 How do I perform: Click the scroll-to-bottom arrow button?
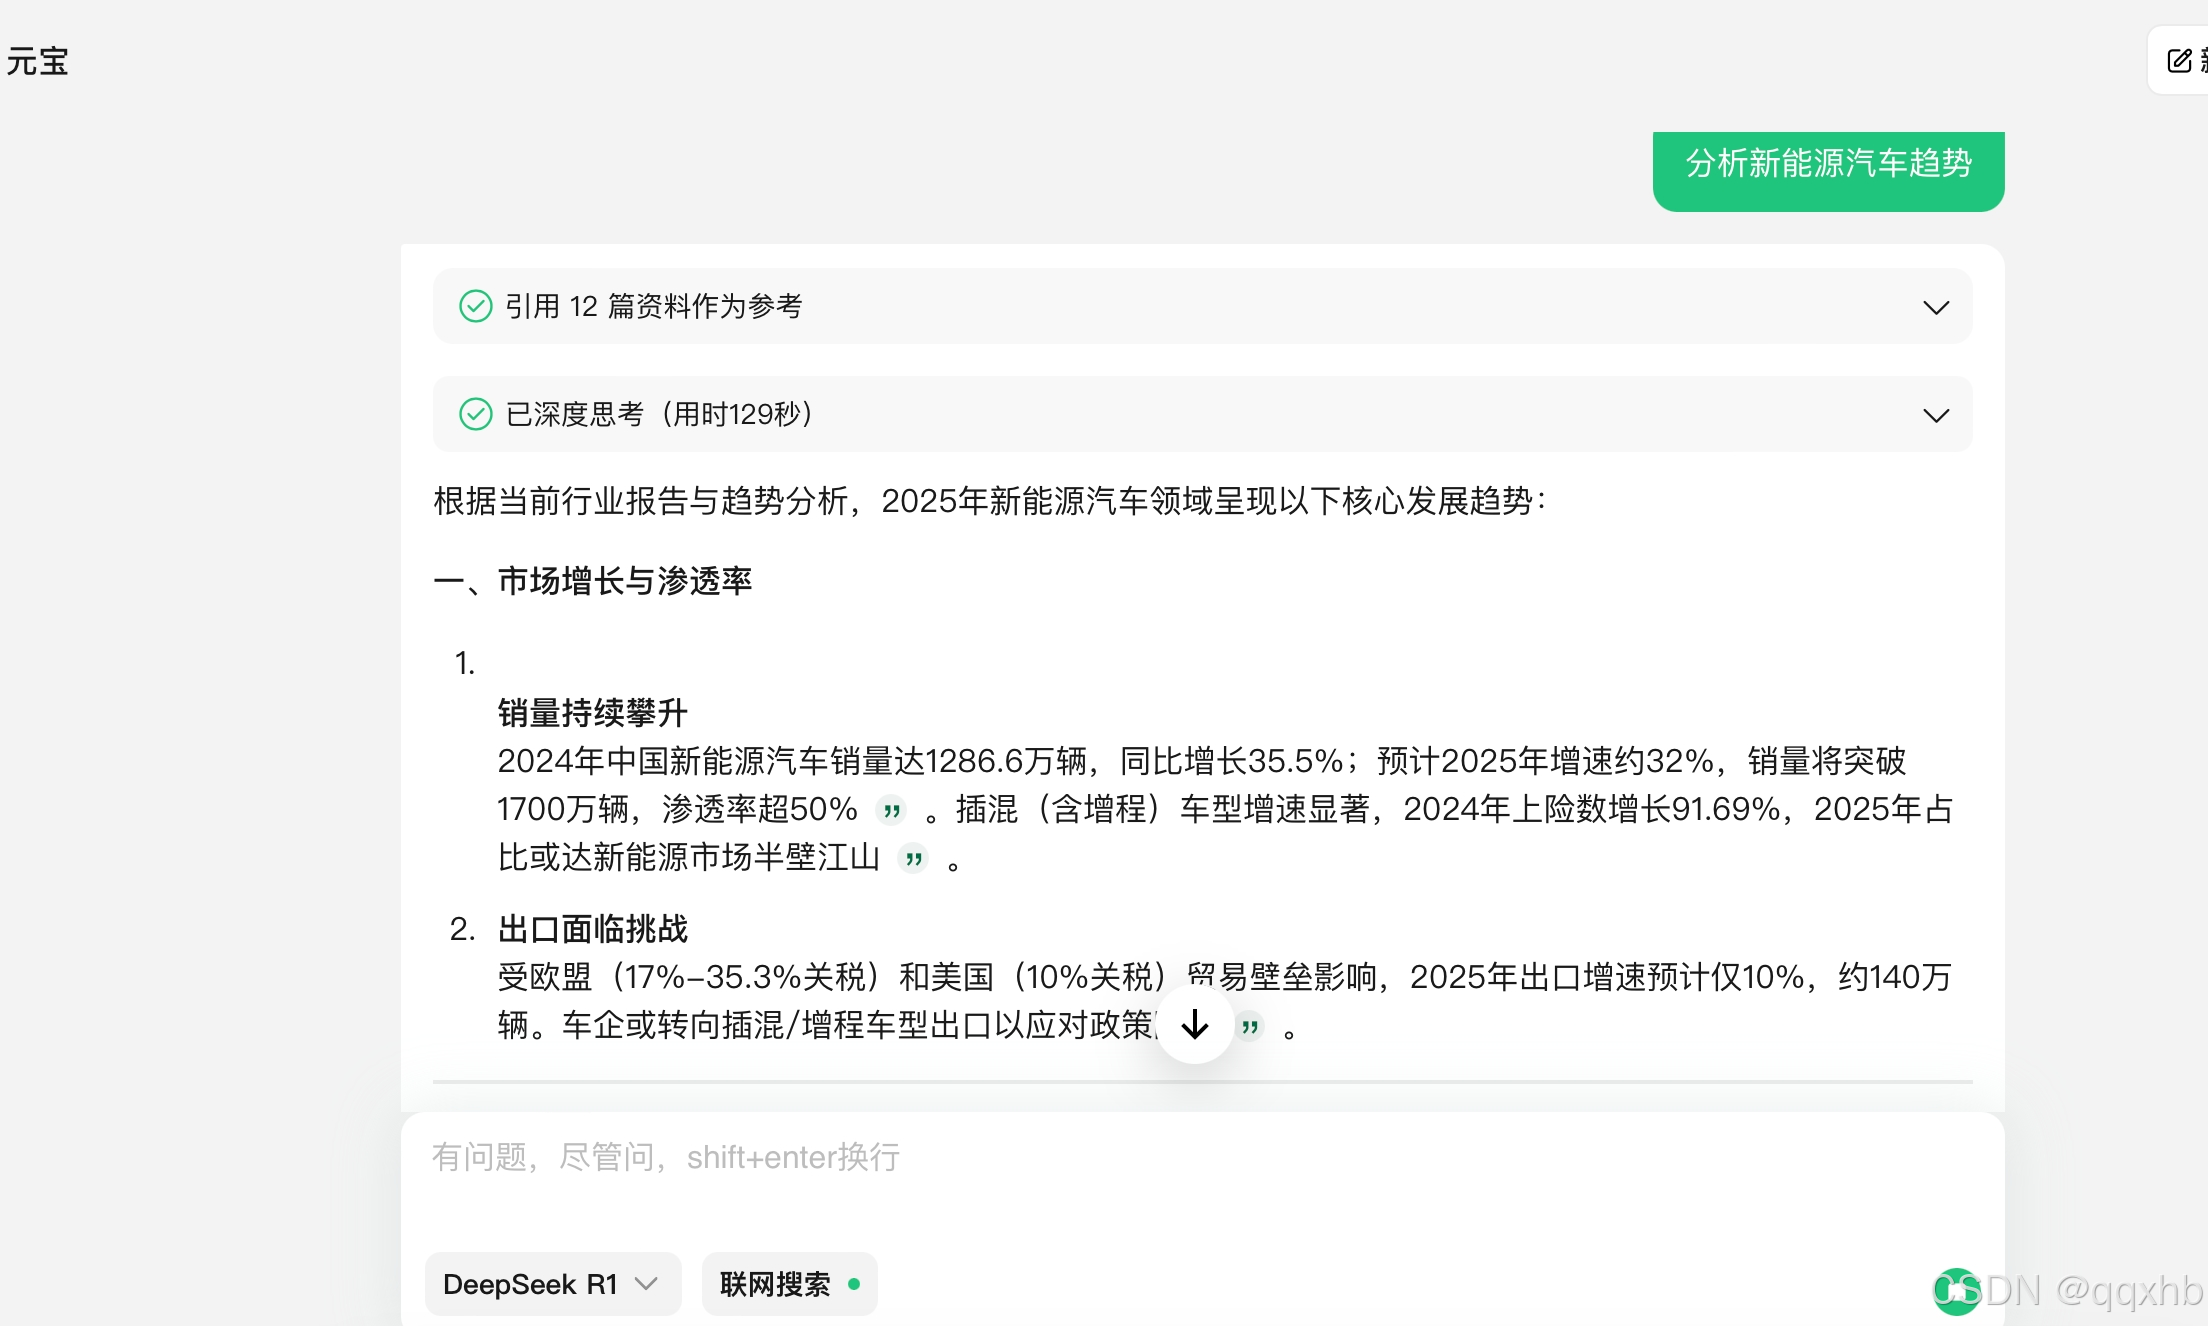pyautogui.click(x=1195, y=1024)
